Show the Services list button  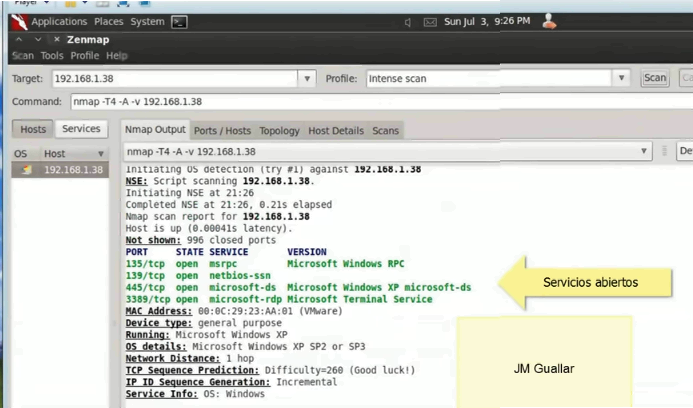[81, 129]
